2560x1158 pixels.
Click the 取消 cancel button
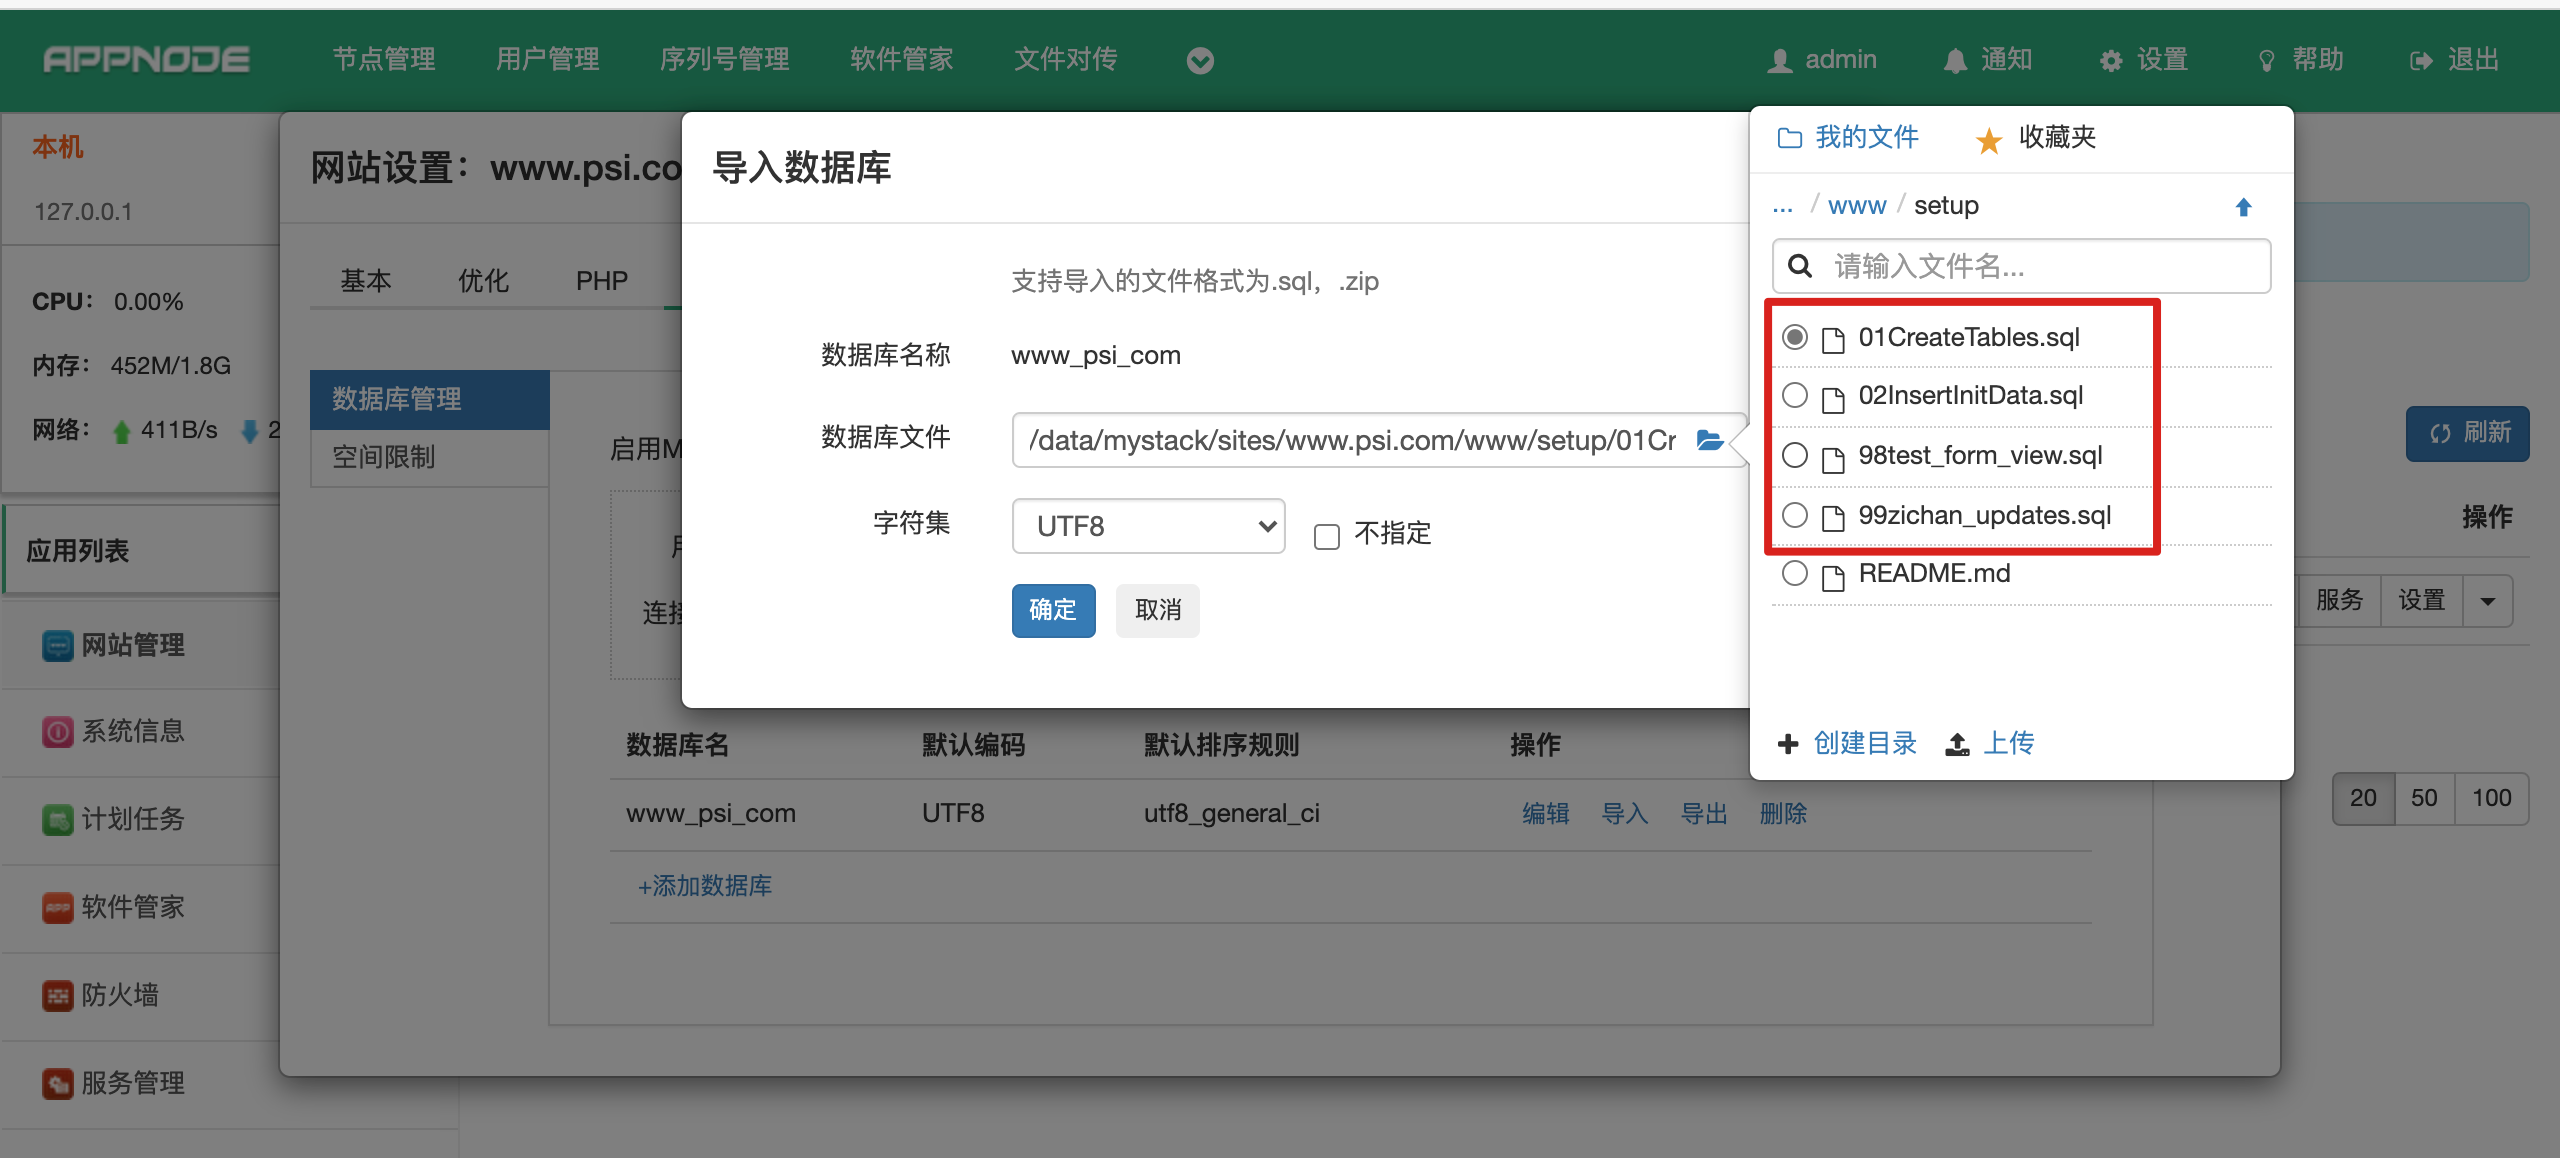1157,610
